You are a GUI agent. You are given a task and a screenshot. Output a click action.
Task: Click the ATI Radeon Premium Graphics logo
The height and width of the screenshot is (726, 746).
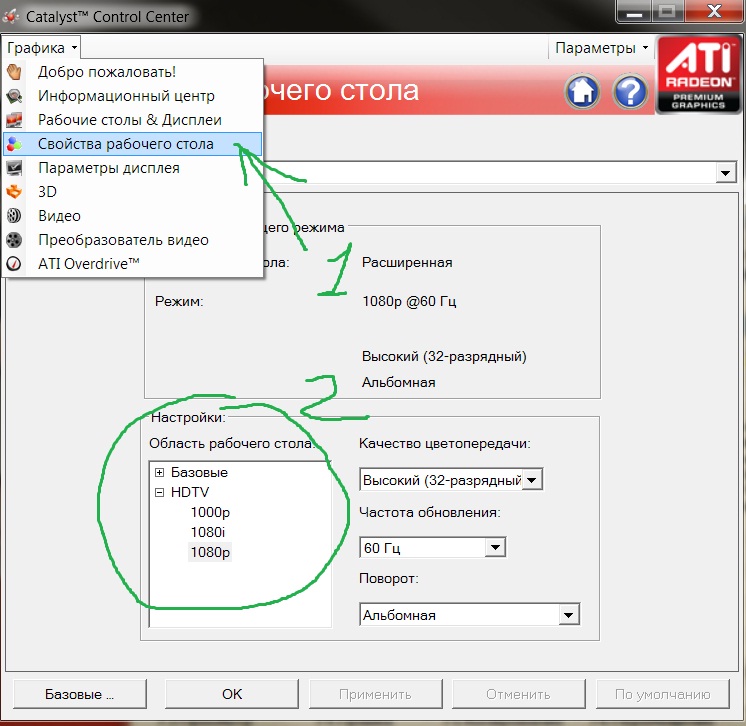click(x=698, y=75)
